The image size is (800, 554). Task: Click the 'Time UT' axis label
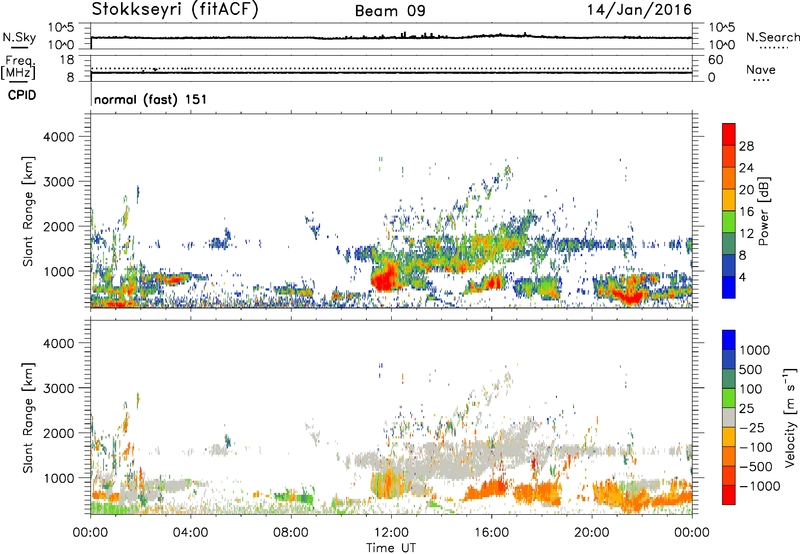[391, 548]
